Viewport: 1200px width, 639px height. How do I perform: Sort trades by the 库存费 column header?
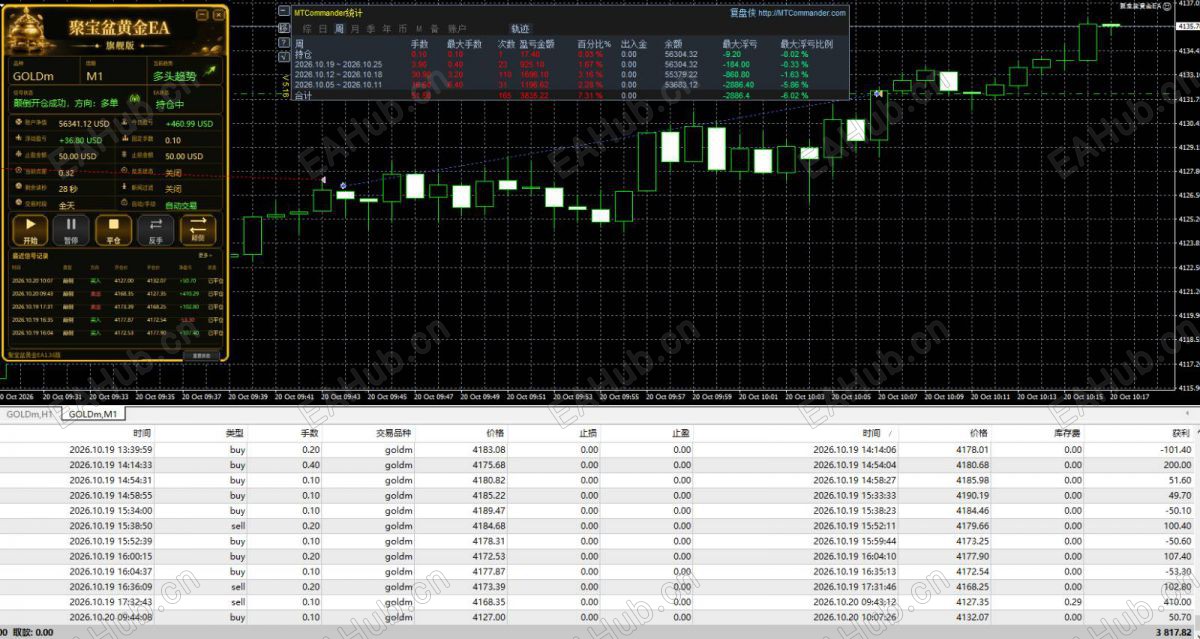[1066, 433]
